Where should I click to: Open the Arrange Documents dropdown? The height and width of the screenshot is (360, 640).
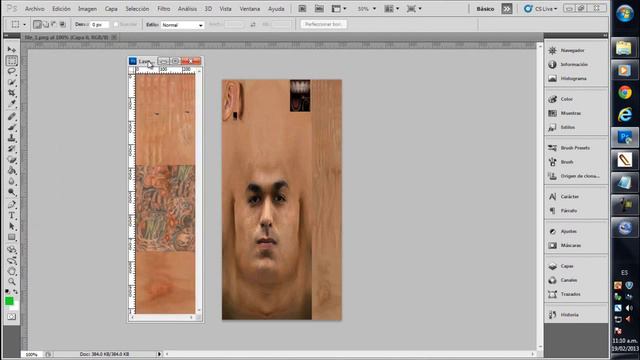click(391, 9)
